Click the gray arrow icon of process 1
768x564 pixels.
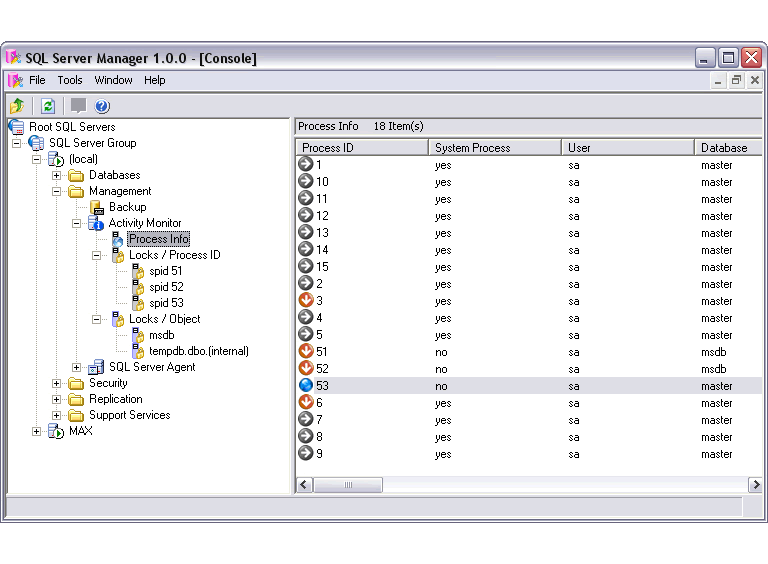point(306,164)
